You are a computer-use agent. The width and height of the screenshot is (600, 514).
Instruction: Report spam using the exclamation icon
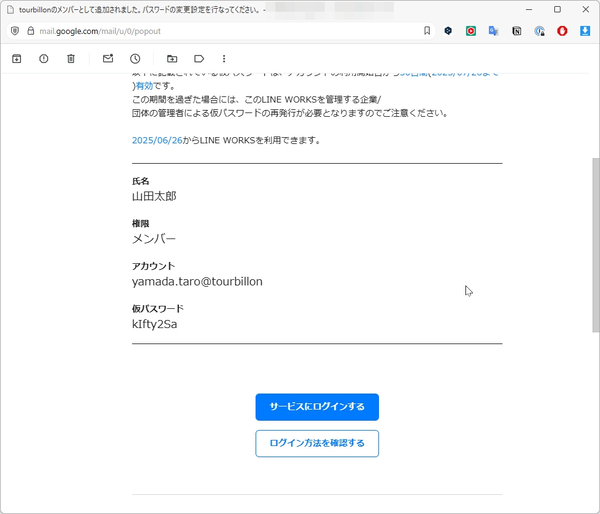44,59
